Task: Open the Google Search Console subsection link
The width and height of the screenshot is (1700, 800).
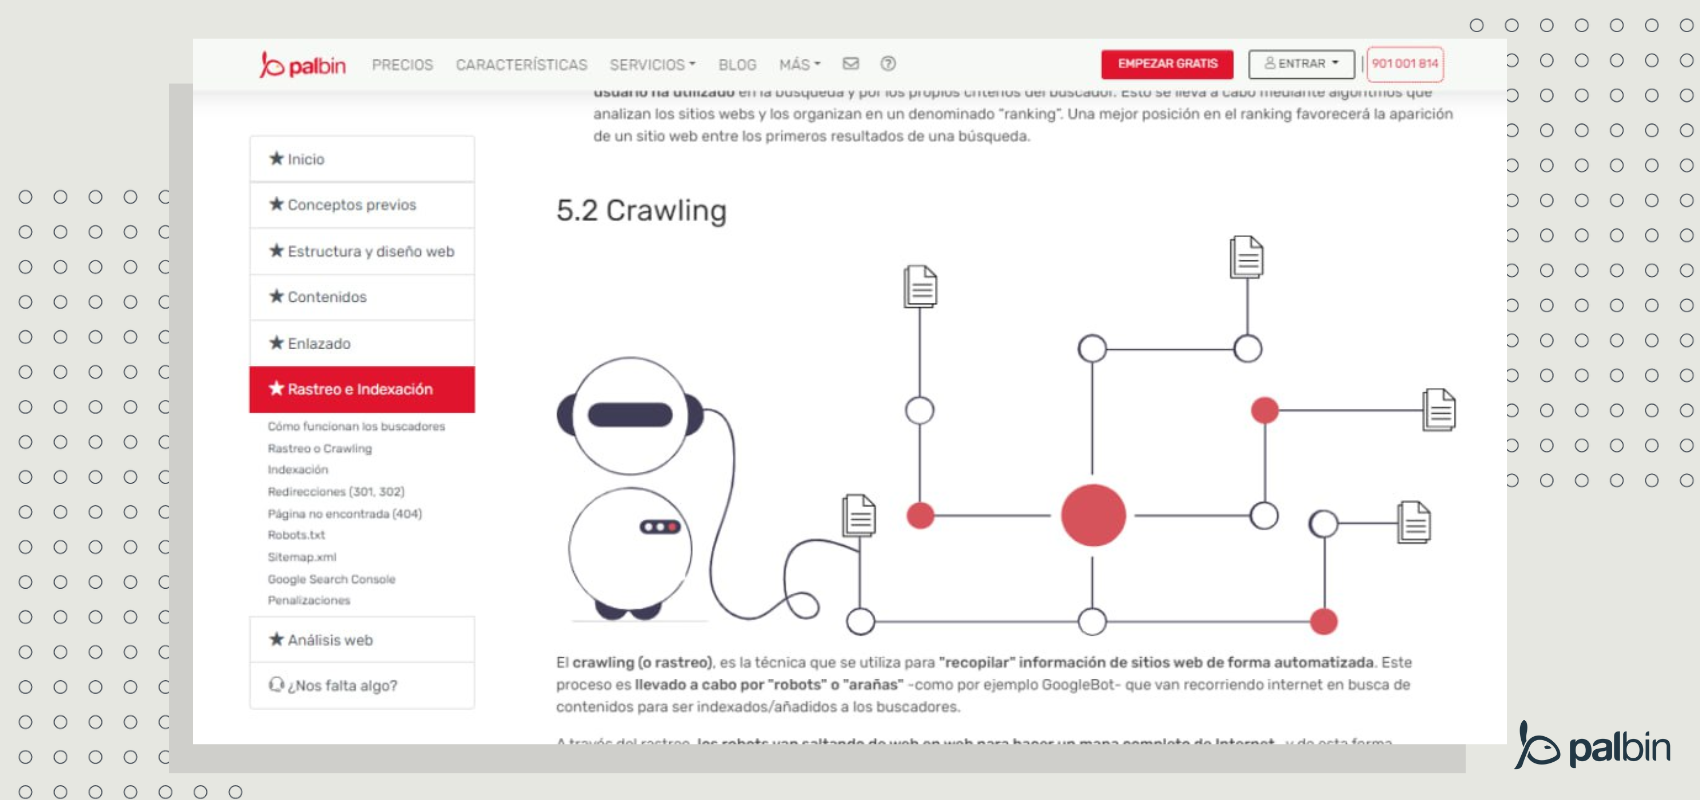Action: coord(331,579)
